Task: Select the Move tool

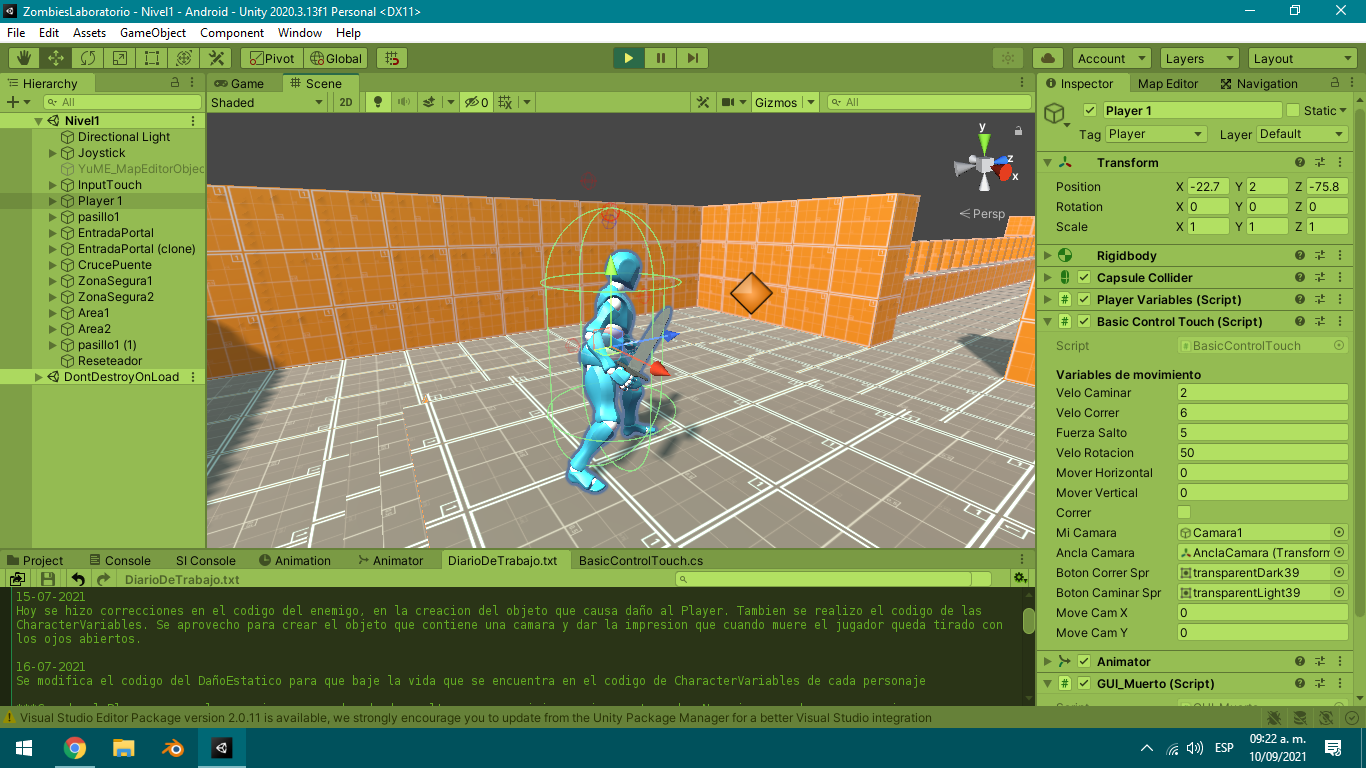Action: tap(56, 58)
